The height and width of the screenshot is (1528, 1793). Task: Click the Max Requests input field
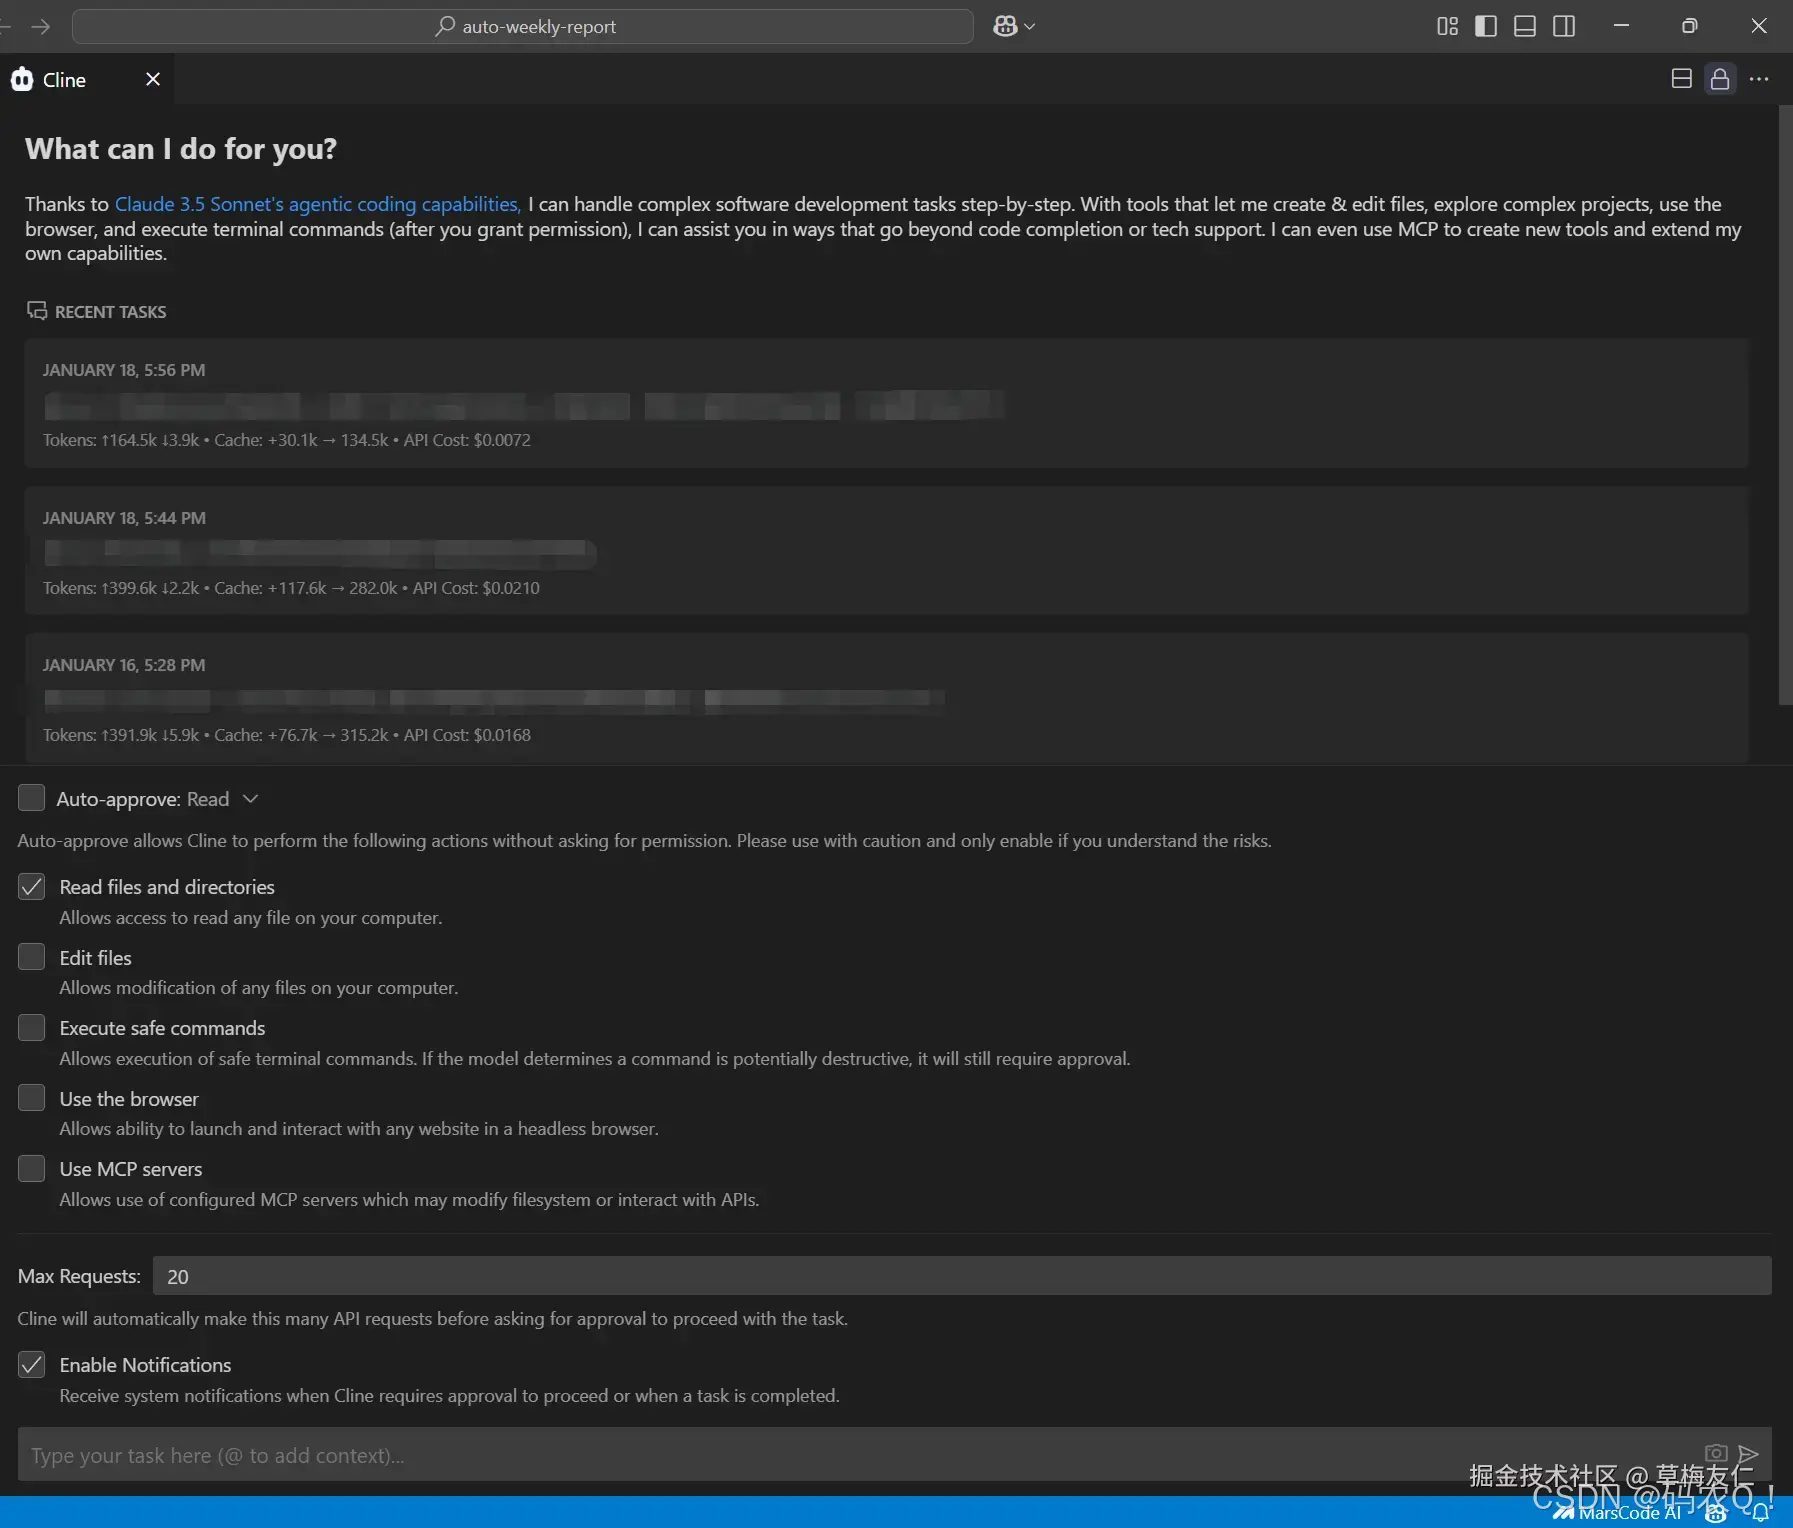(962, 1276)
